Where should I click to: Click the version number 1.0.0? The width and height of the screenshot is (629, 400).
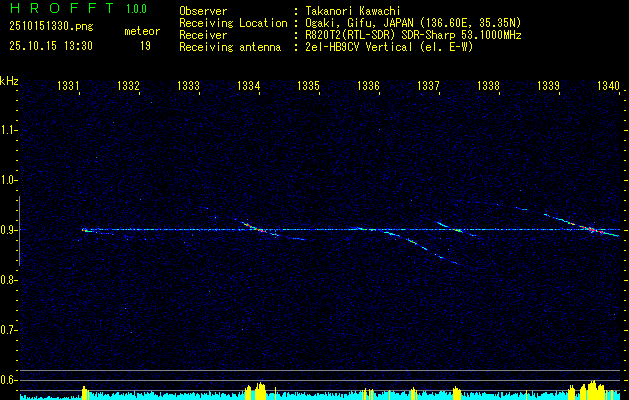coord(136,9)
